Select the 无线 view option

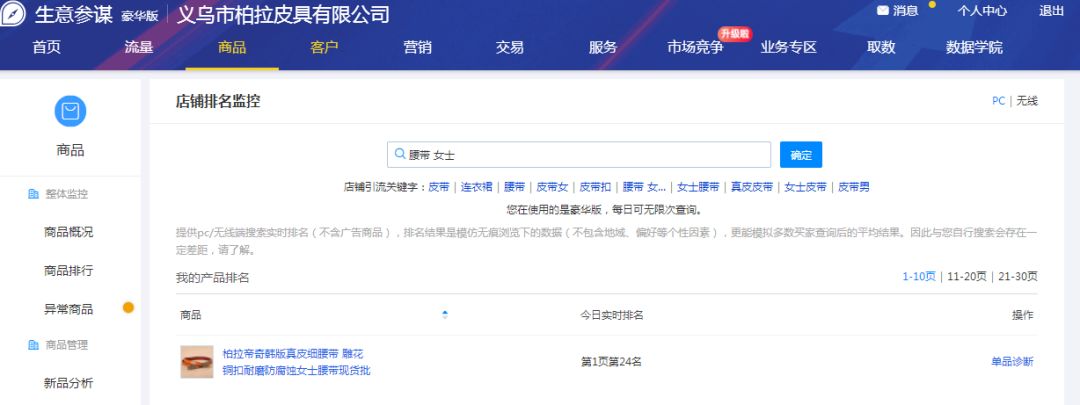[x=1027, y=101]
